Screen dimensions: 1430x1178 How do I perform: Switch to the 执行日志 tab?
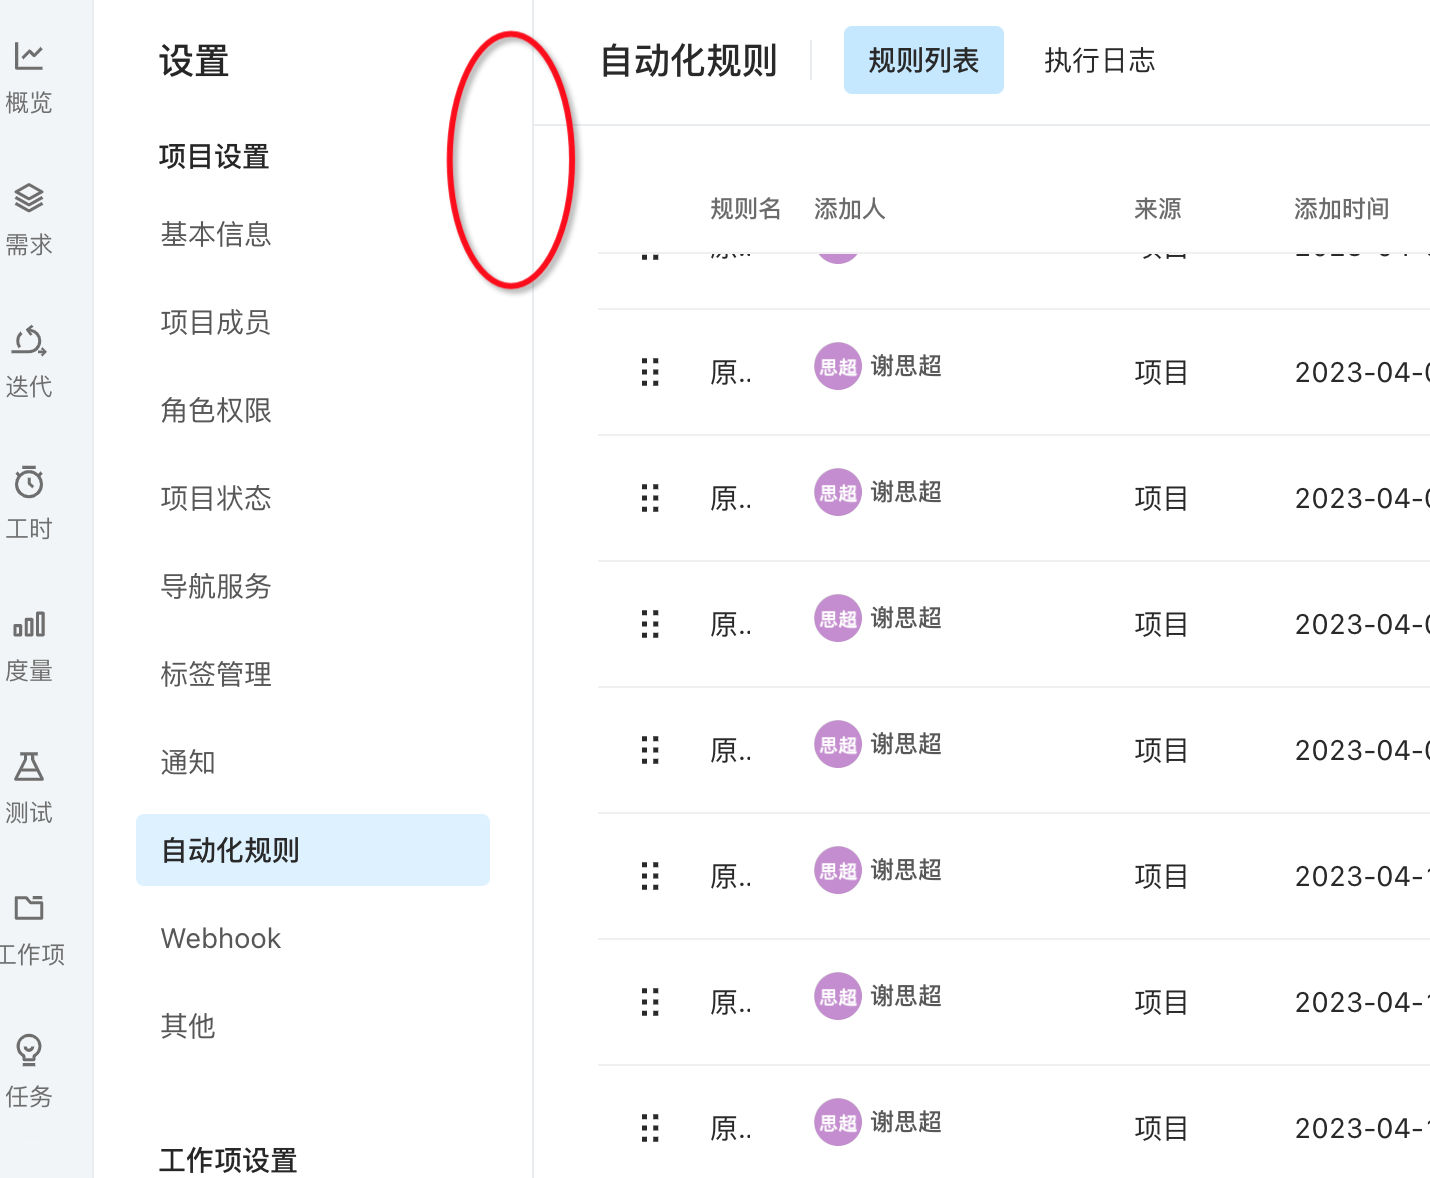1100,60
